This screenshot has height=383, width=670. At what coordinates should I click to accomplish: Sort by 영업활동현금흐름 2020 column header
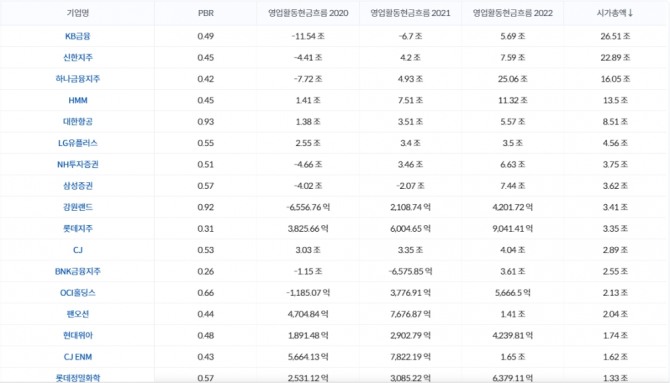[308, 13]
